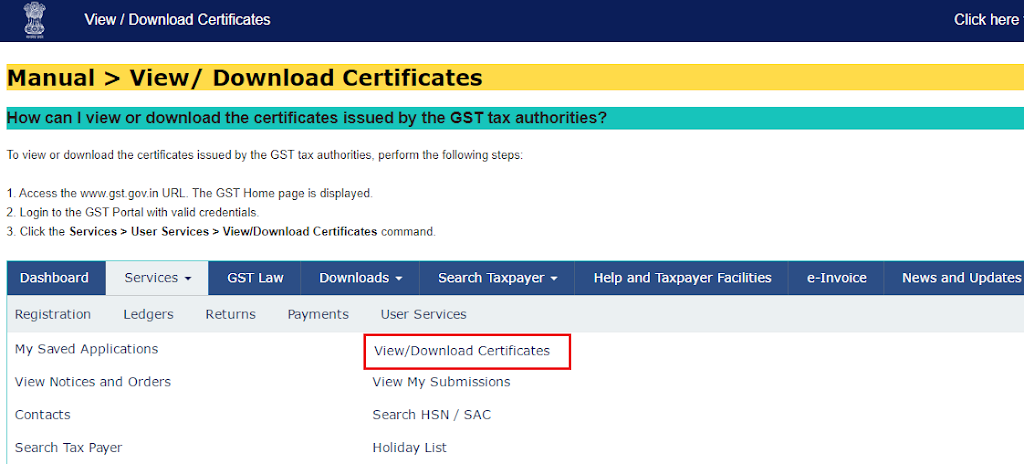This screenshot has width=1024, height=464.
Task: Expand the Services dropdown menu
Action: 157,278
